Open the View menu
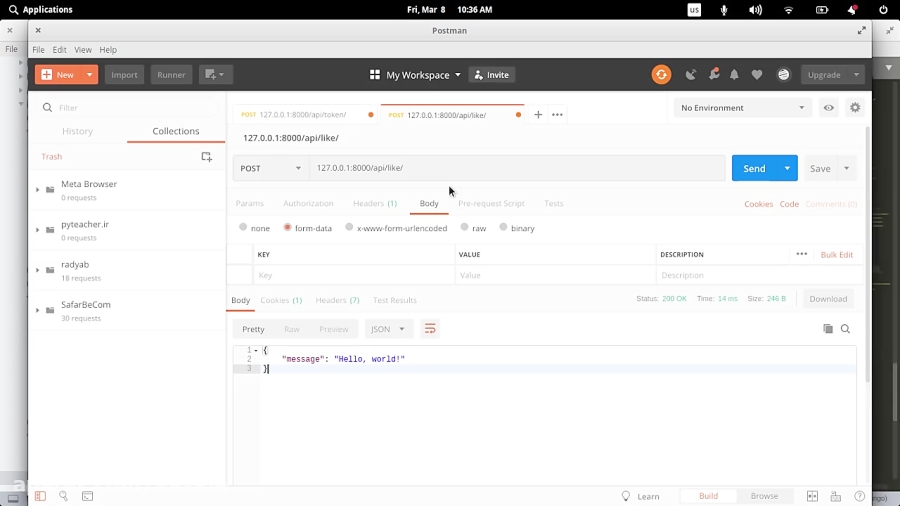Image resolution: width=900 pixels, height=506 pixels. (x=83, y=49)
